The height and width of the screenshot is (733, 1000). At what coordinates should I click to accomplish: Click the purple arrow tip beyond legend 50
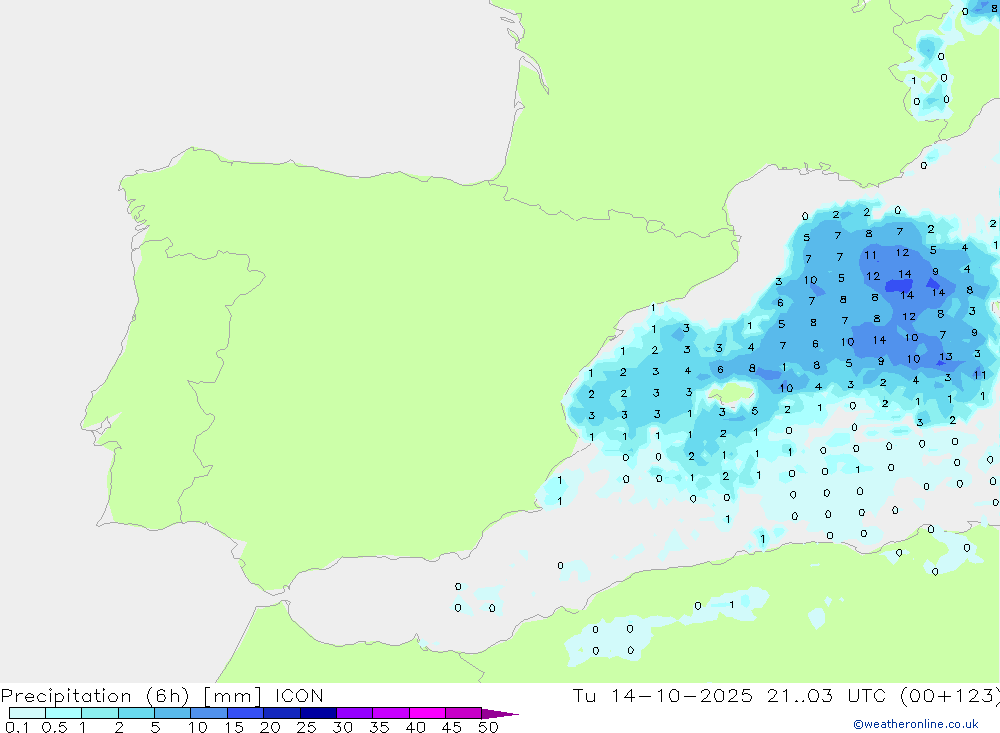tap(500, 713)
